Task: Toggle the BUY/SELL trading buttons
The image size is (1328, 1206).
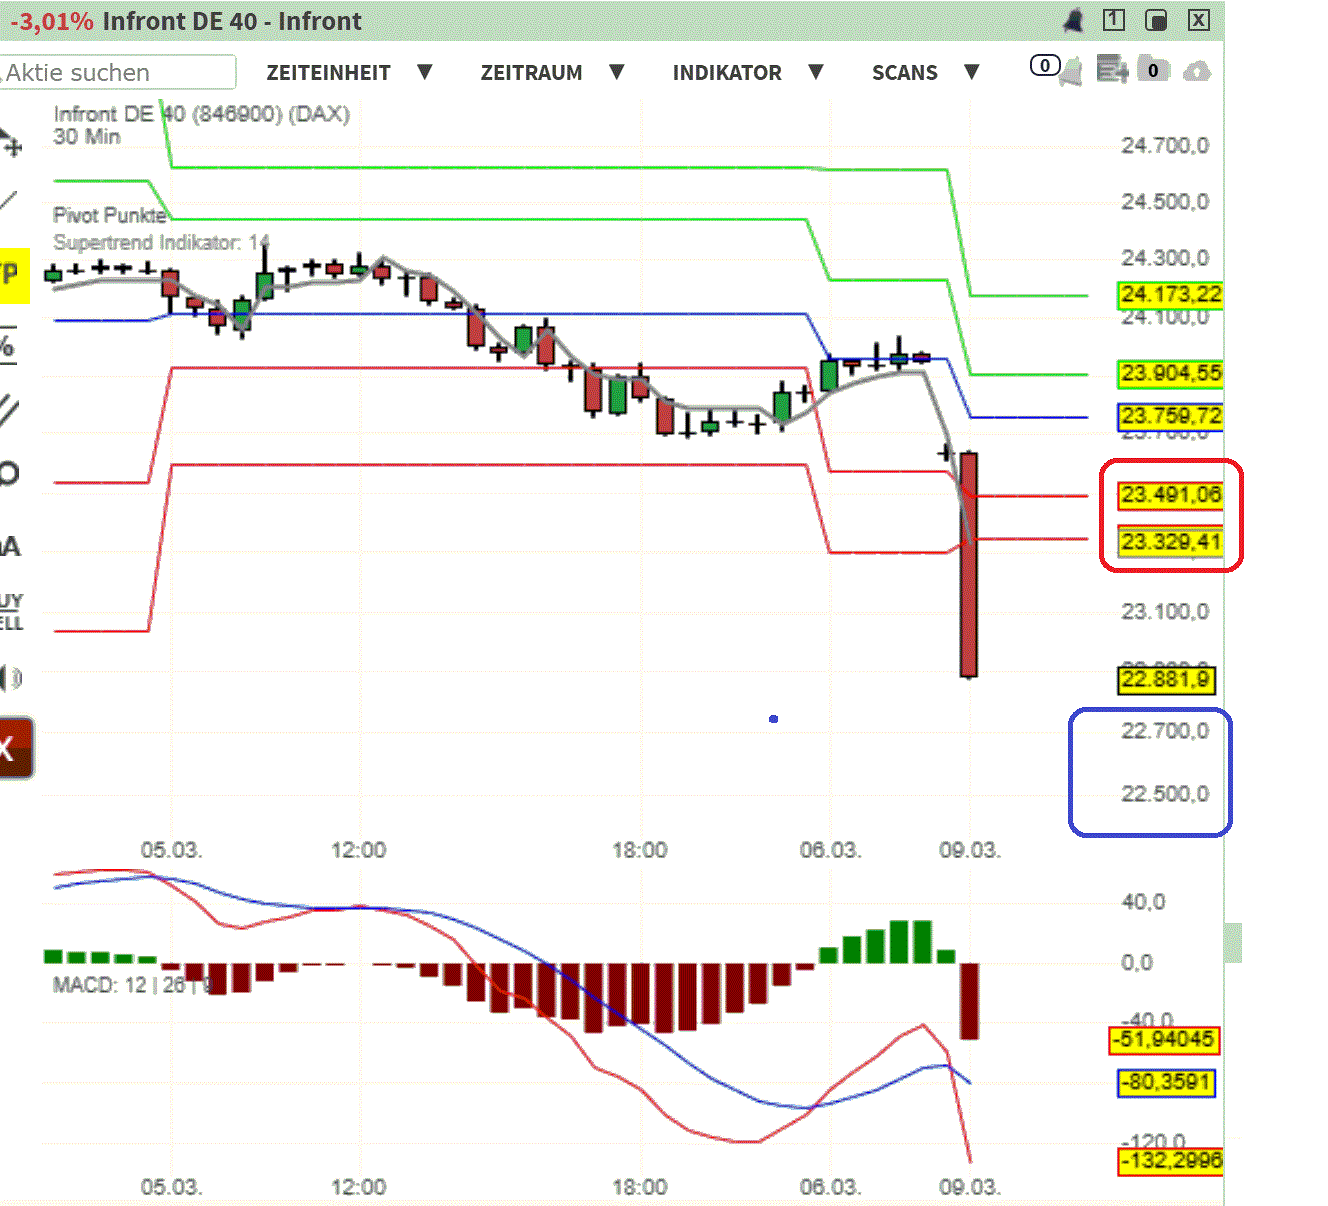Action: click(x=10, y=608)
